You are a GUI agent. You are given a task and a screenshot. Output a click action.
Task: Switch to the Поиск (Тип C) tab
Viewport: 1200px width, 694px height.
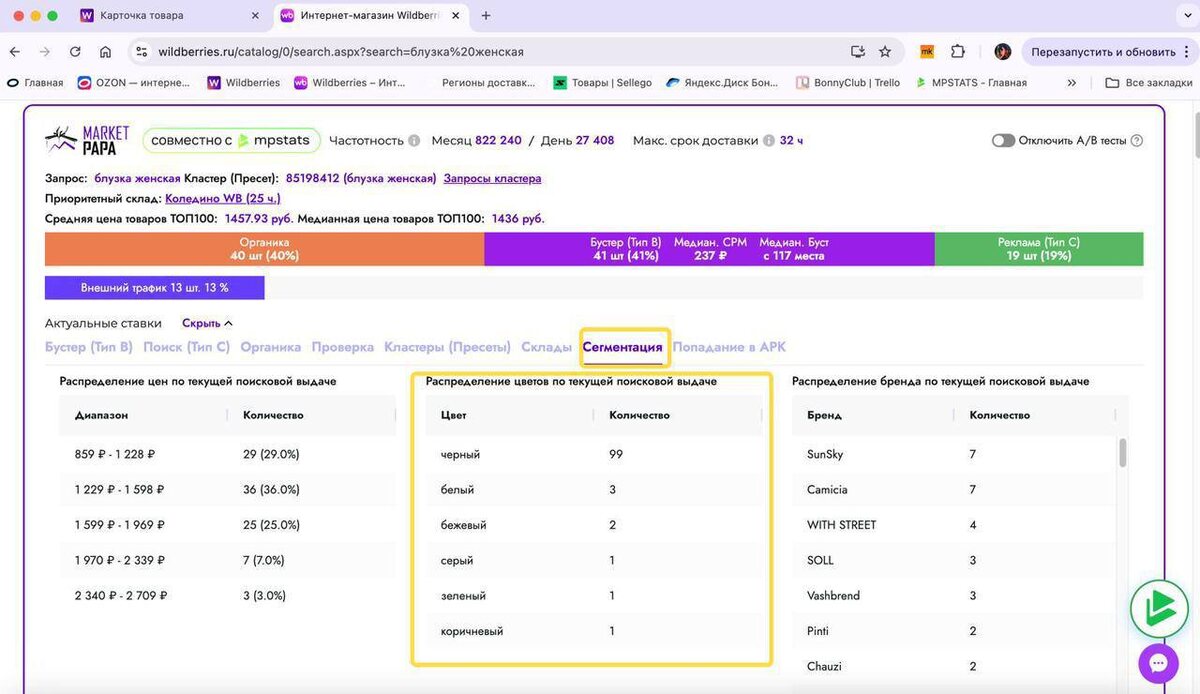point(186,347)
